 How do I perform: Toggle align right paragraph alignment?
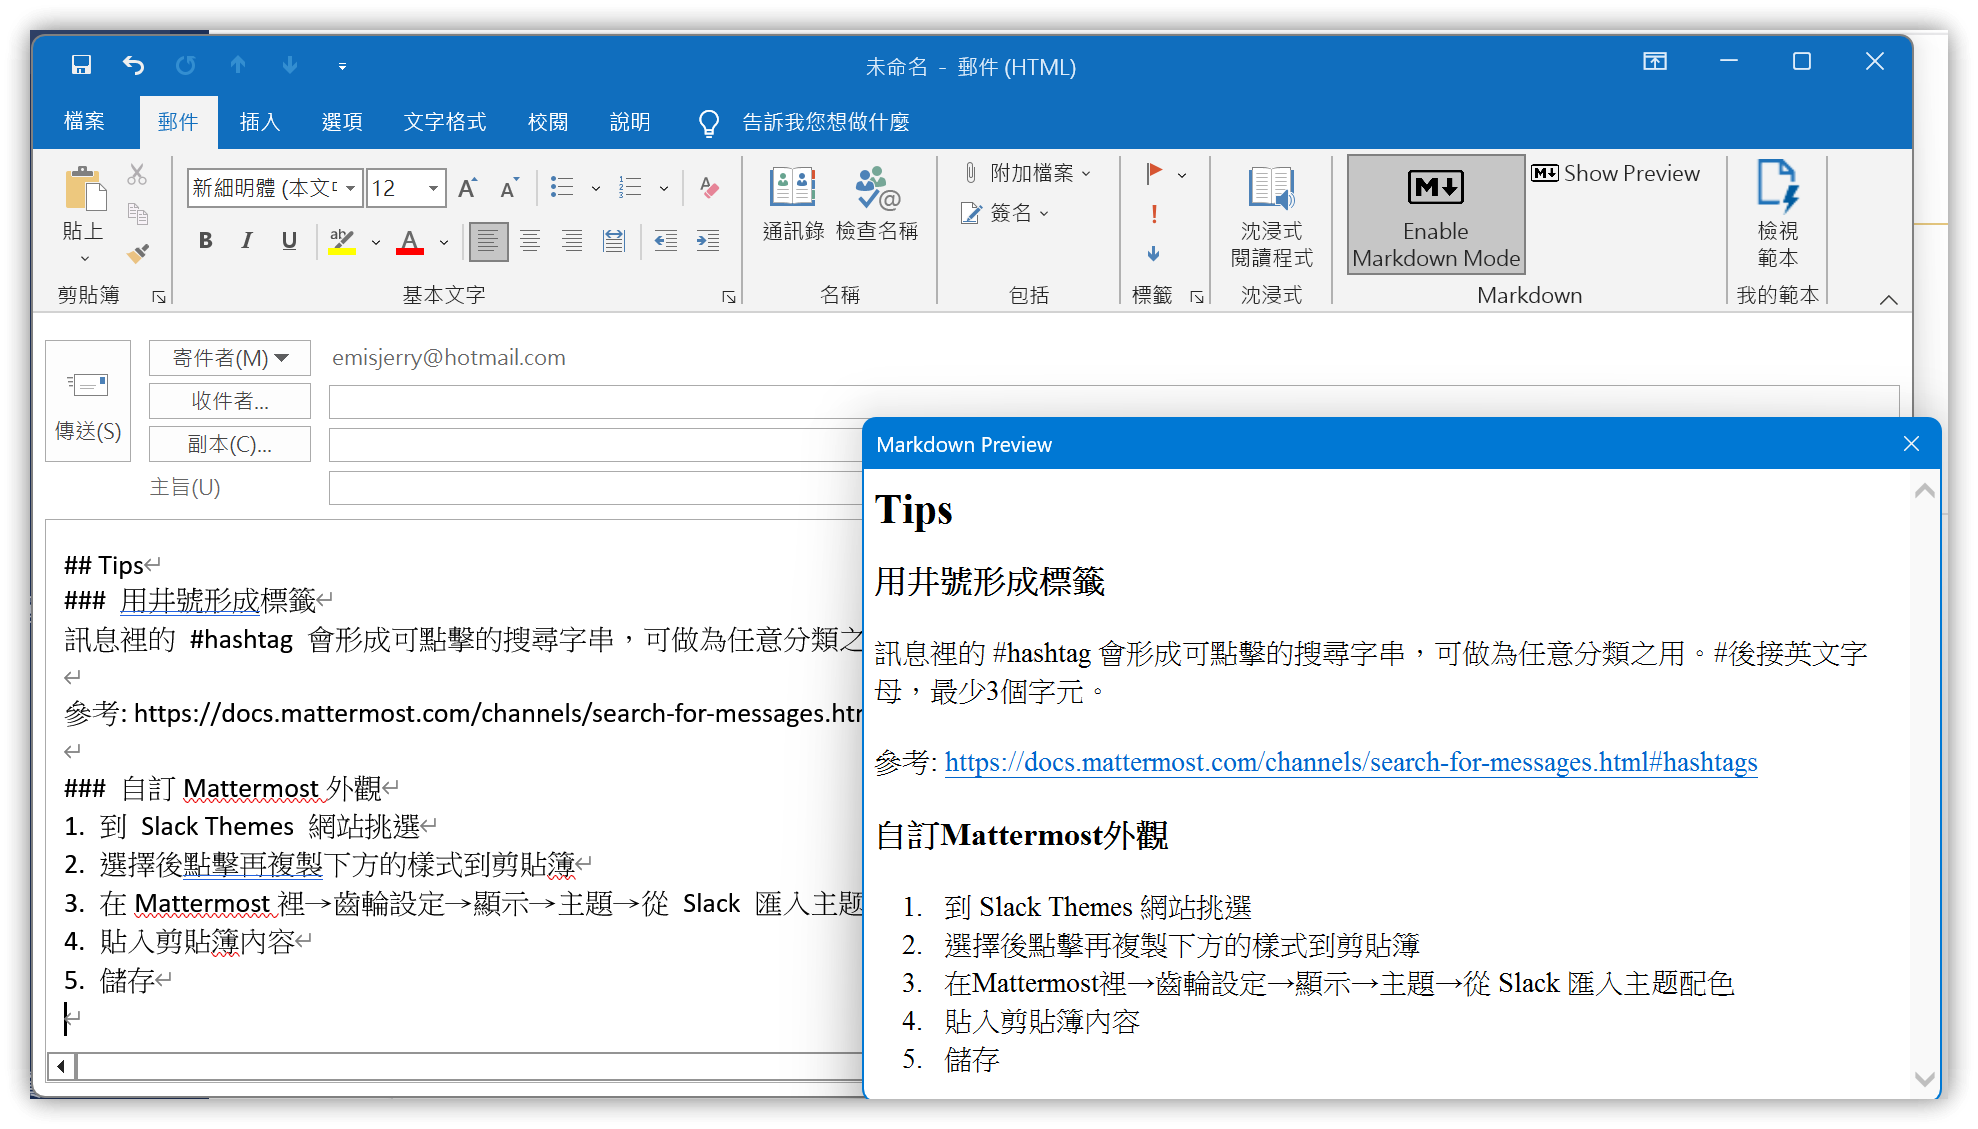click(572, 241)
